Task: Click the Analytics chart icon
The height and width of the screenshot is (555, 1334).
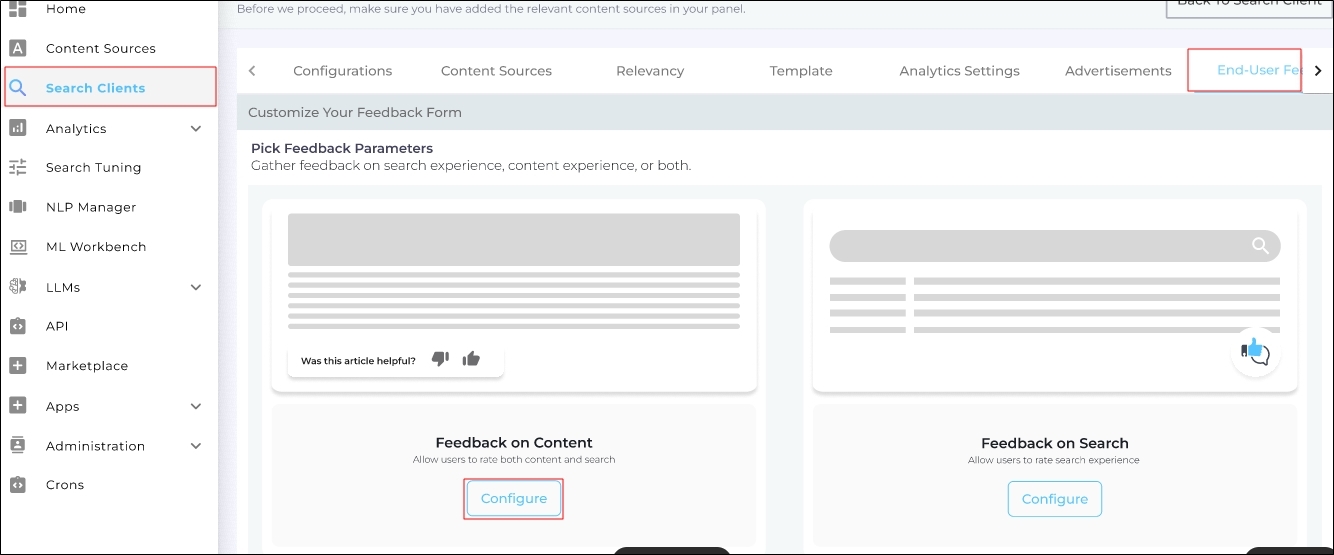Action: (x=17, y=128)
